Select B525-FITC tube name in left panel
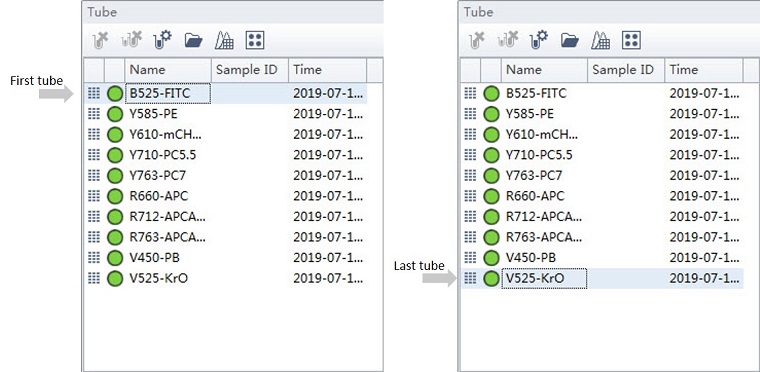 point(159,93)
